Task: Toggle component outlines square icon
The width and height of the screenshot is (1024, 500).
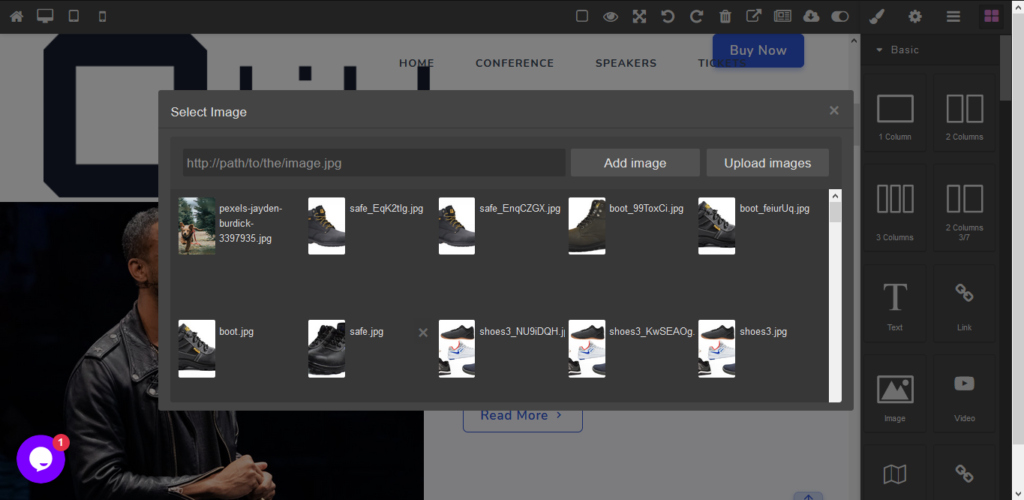Action: pyautogui.click(x=582, y=16)
